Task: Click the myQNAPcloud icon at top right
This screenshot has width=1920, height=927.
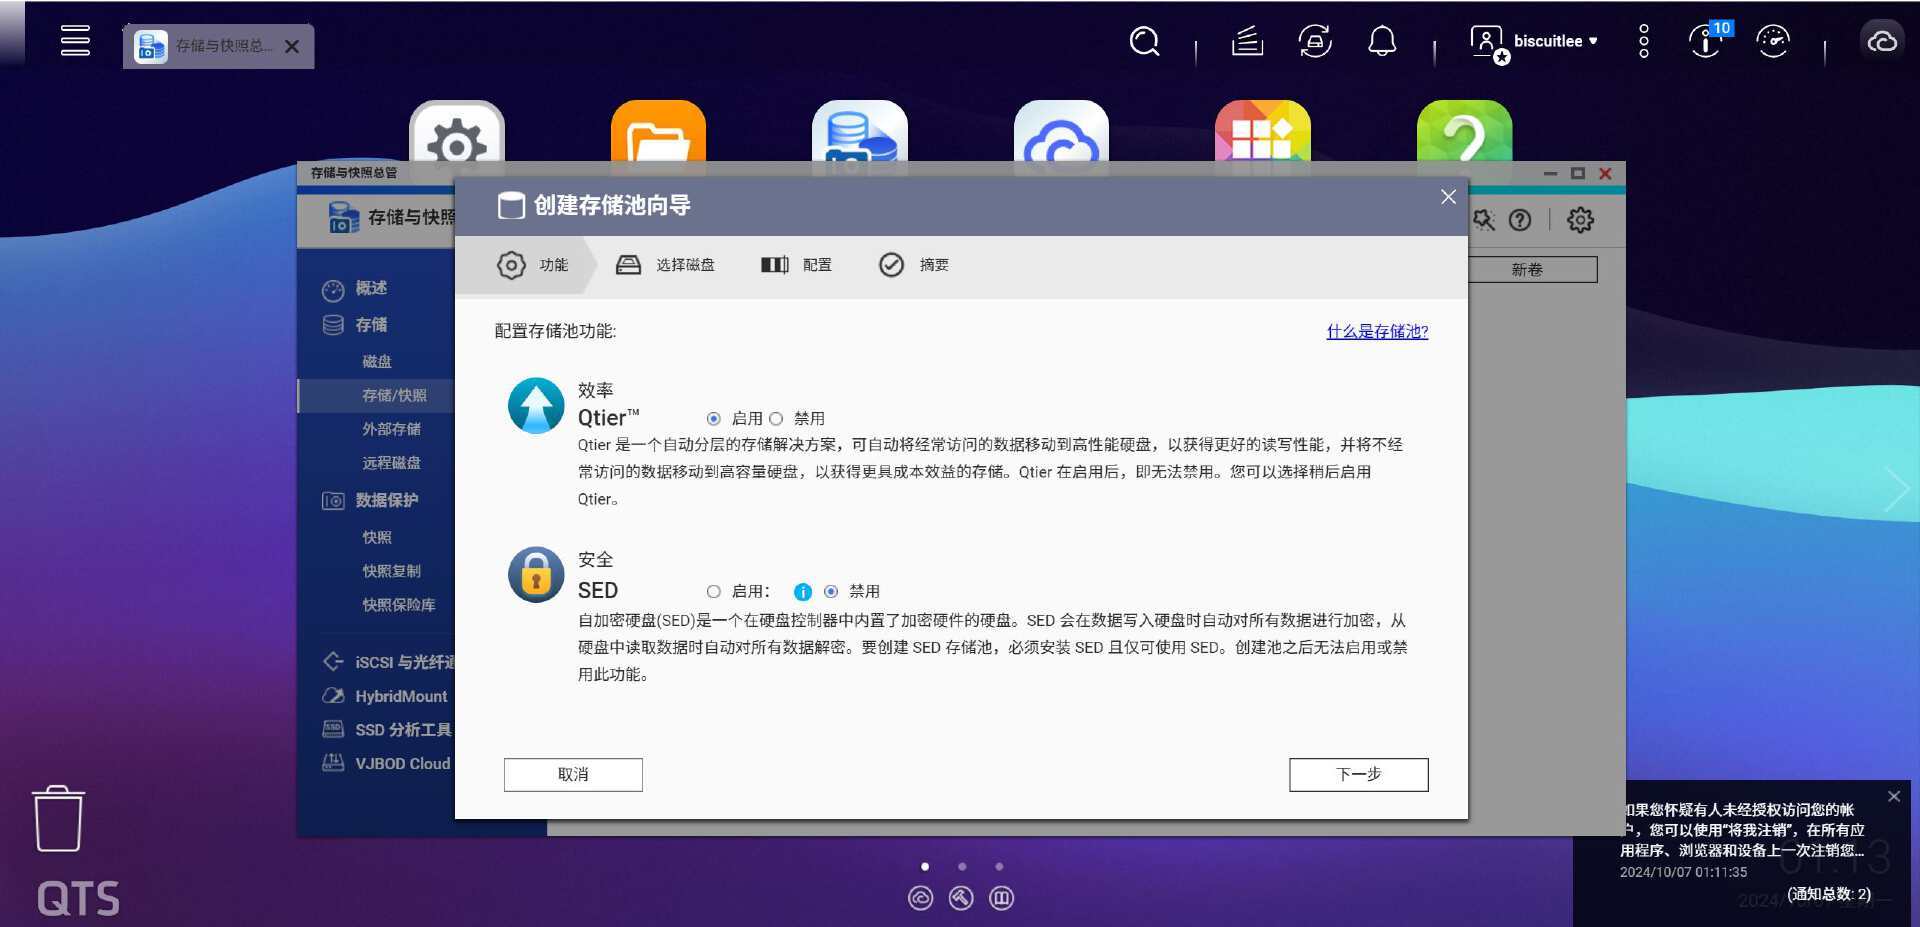Action: tap(1882, 42)
